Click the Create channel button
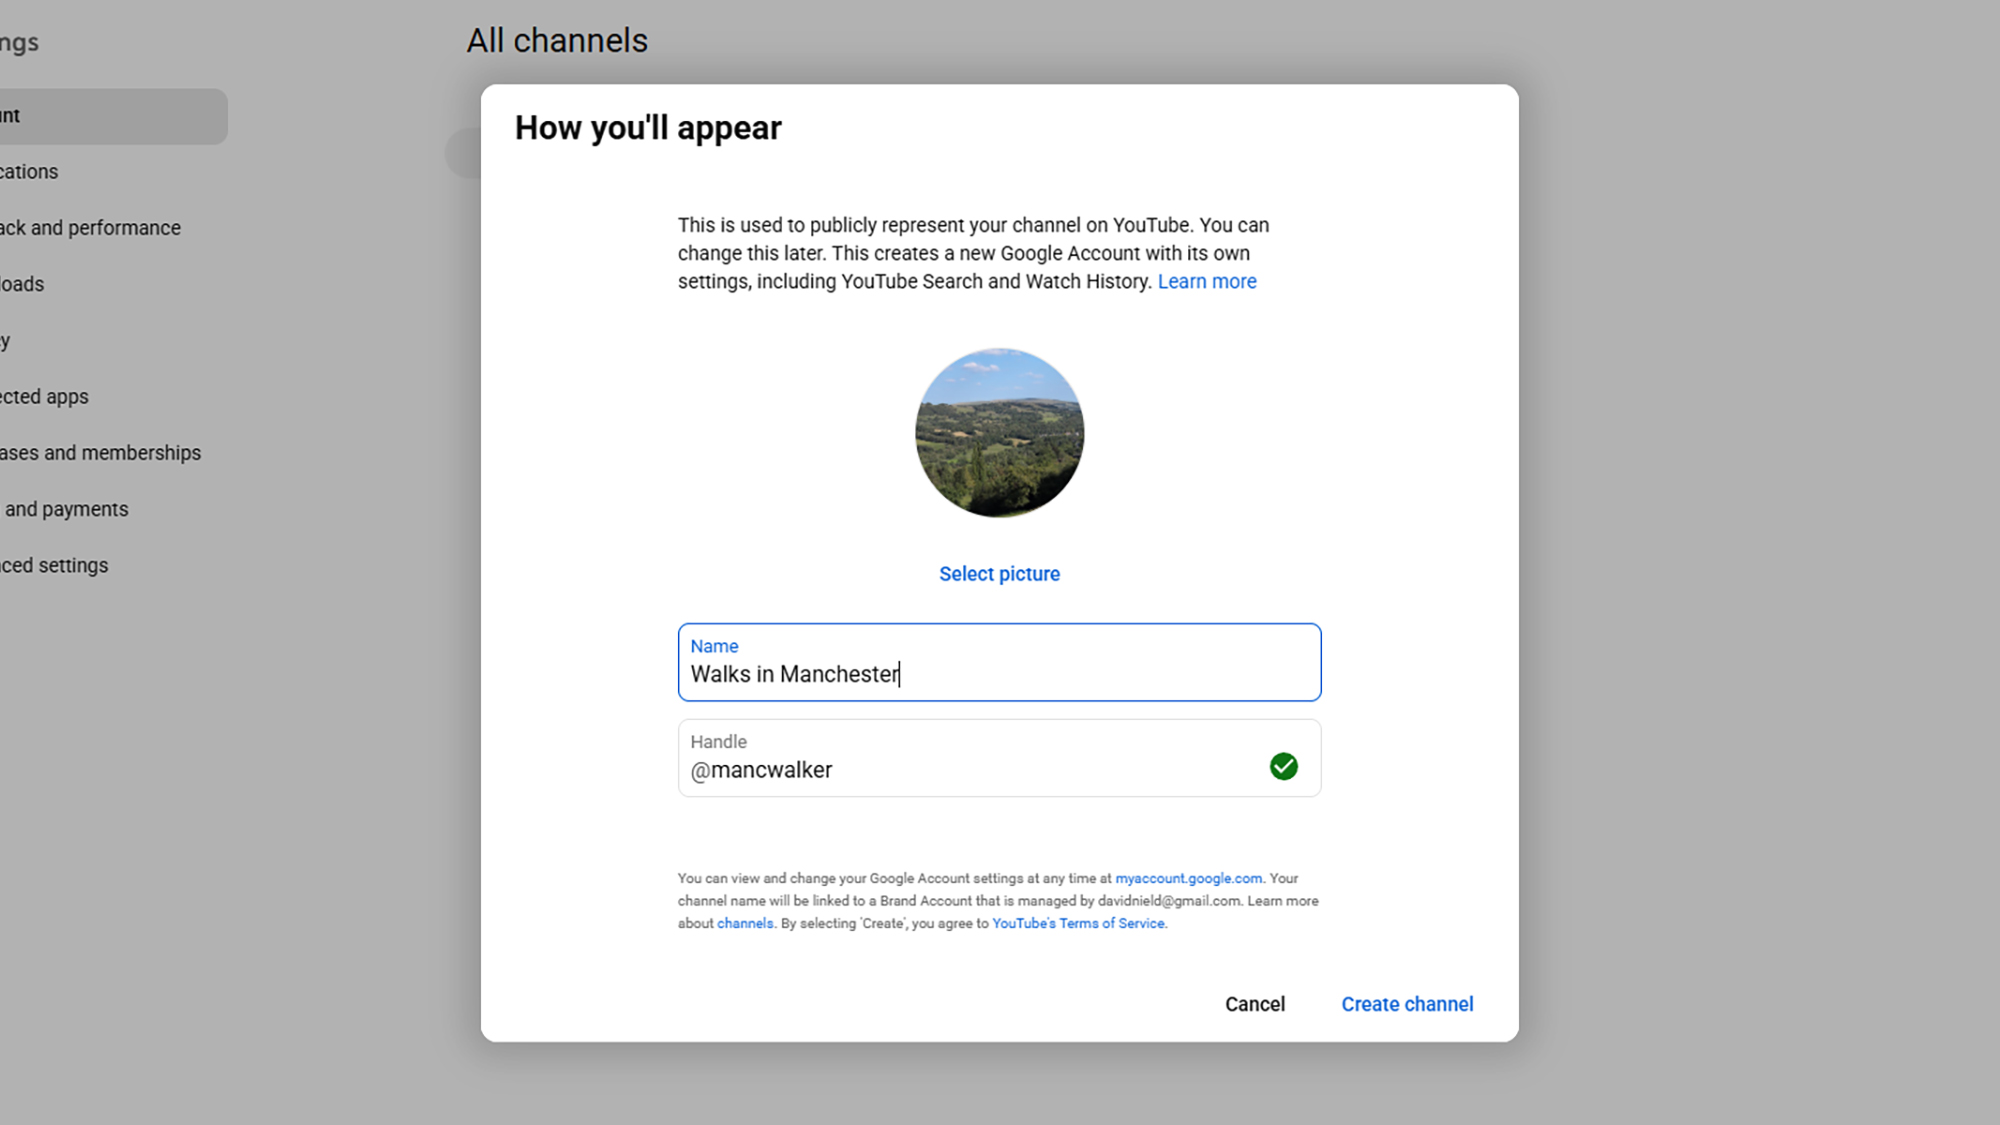This screenshot has height=1125, width=2000. tap(1407, 1004)
